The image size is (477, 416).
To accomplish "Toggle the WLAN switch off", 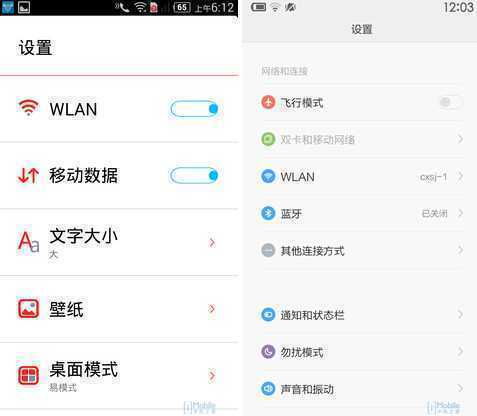I will coord(195,109).
